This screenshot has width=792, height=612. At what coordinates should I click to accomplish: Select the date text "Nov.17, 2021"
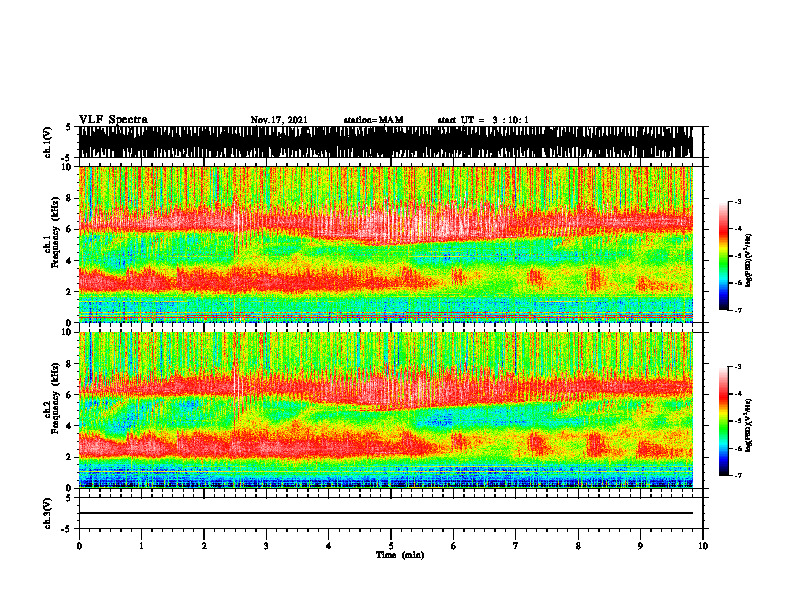point(279,120)
